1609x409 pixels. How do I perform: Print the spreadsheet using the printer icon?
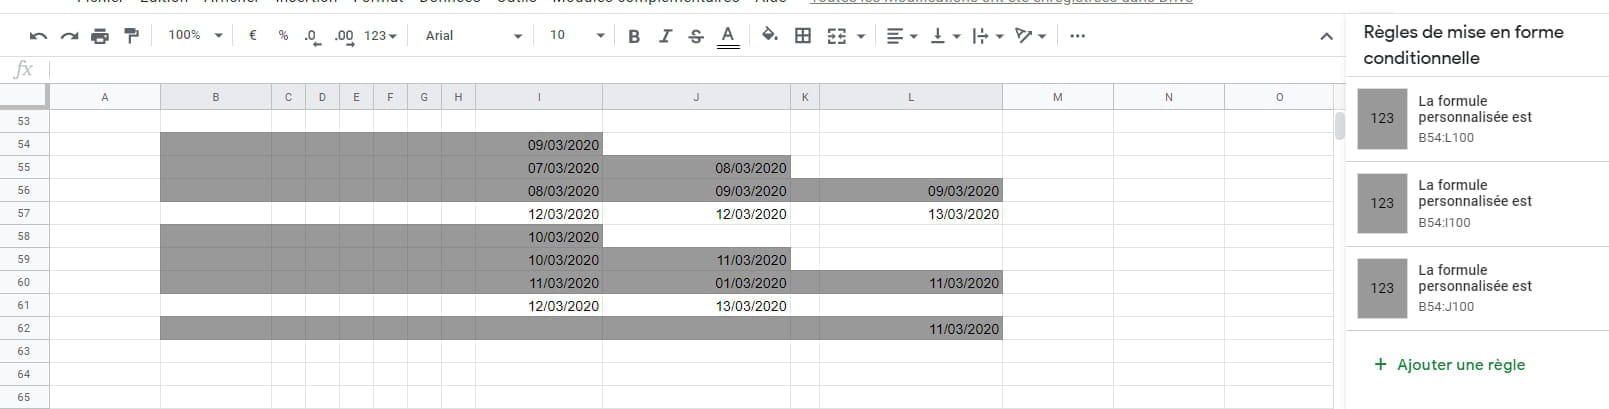[100, 36]
